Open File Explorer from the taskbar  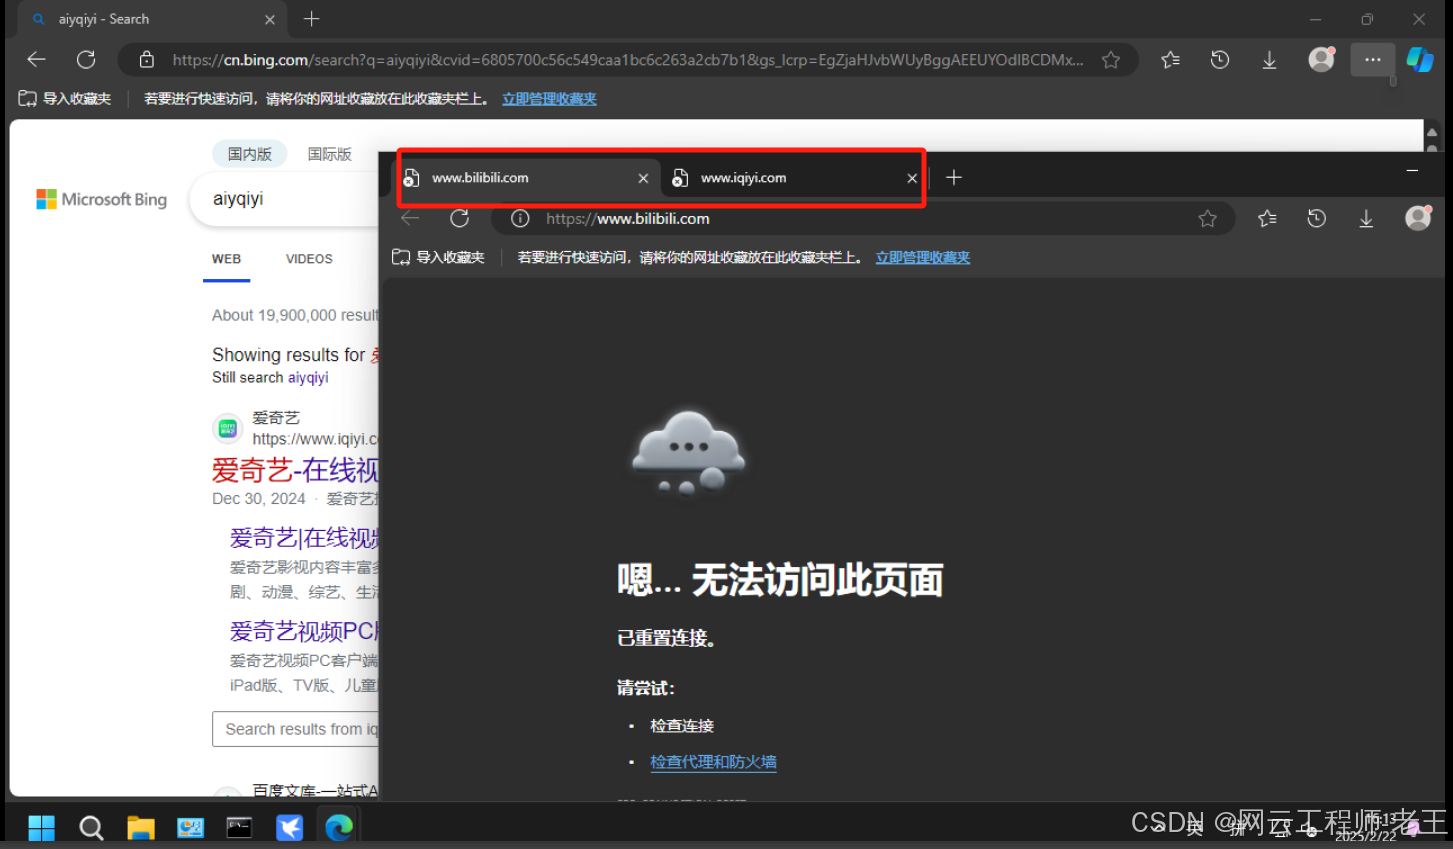click(x=141, y=828)
